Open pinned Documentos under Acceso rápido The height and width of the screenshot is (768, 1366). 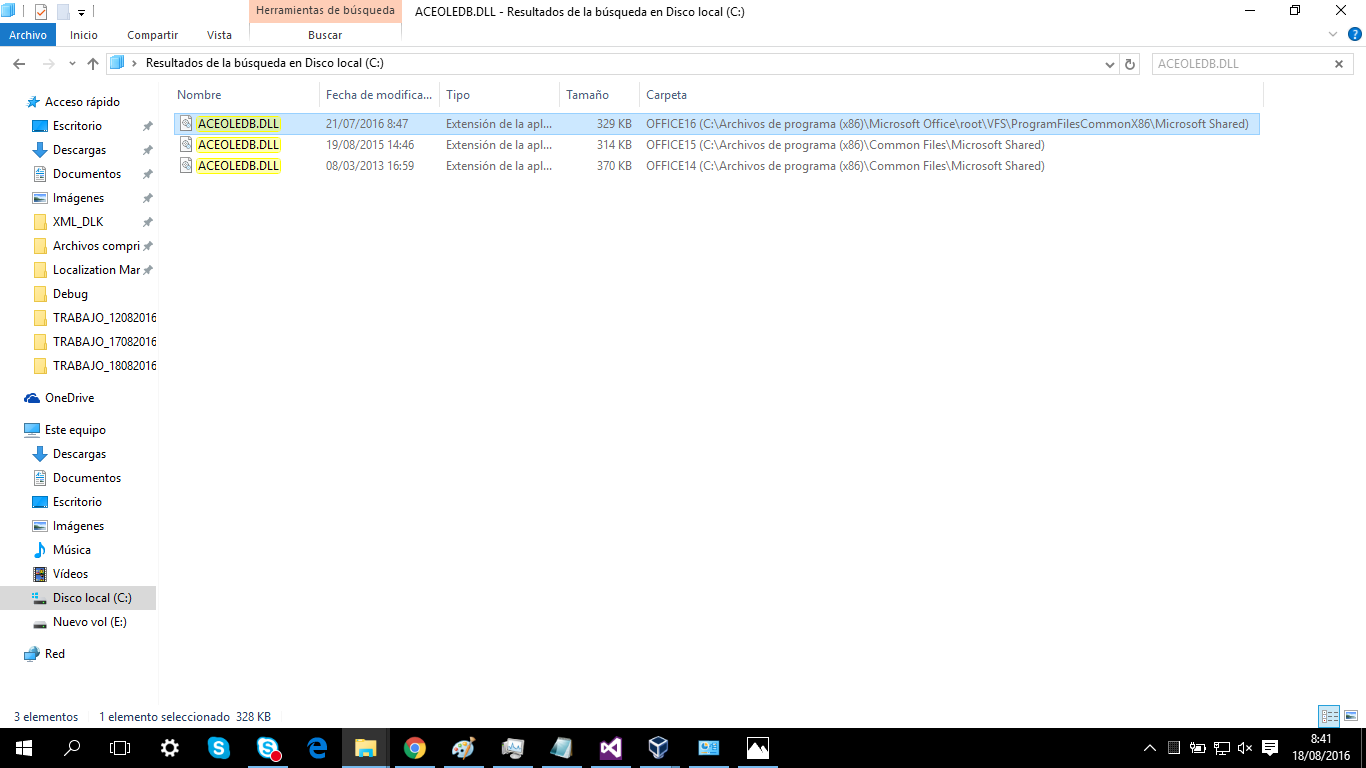(x=87, y=174)
